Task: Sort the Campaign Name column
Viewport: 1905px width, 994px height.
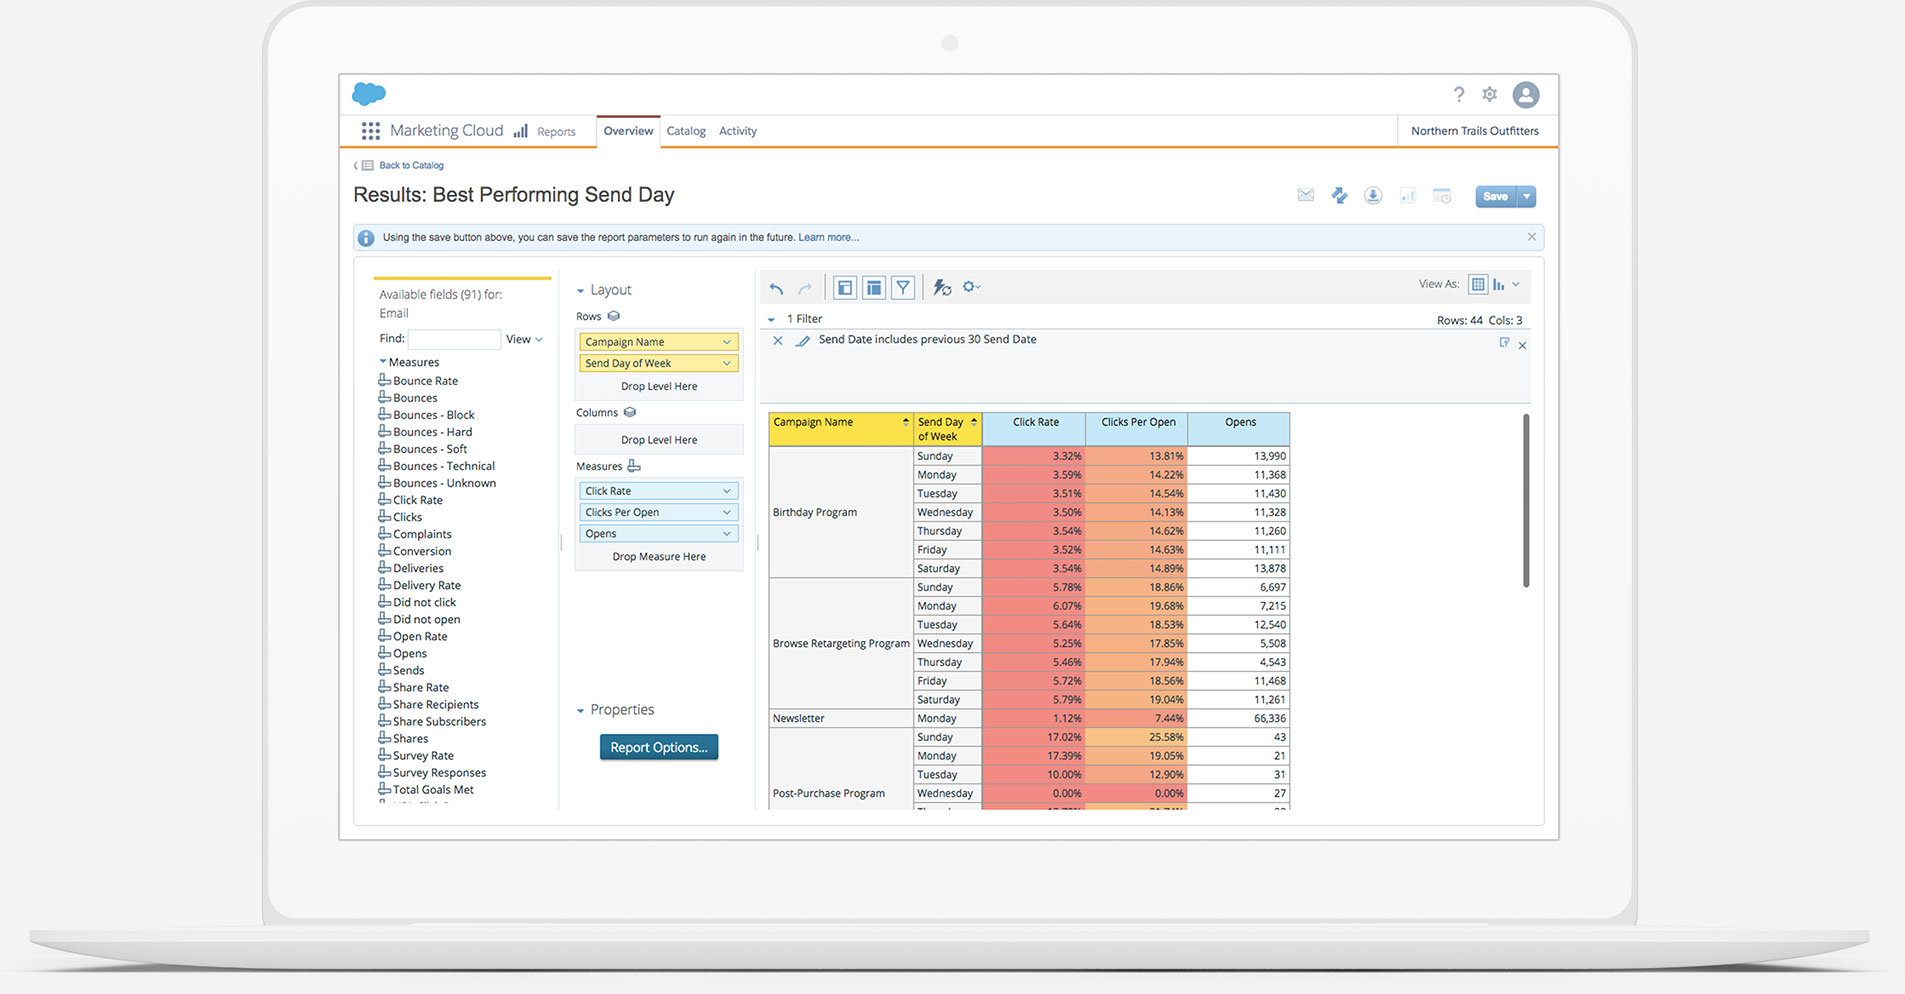Action: point(906,422)
